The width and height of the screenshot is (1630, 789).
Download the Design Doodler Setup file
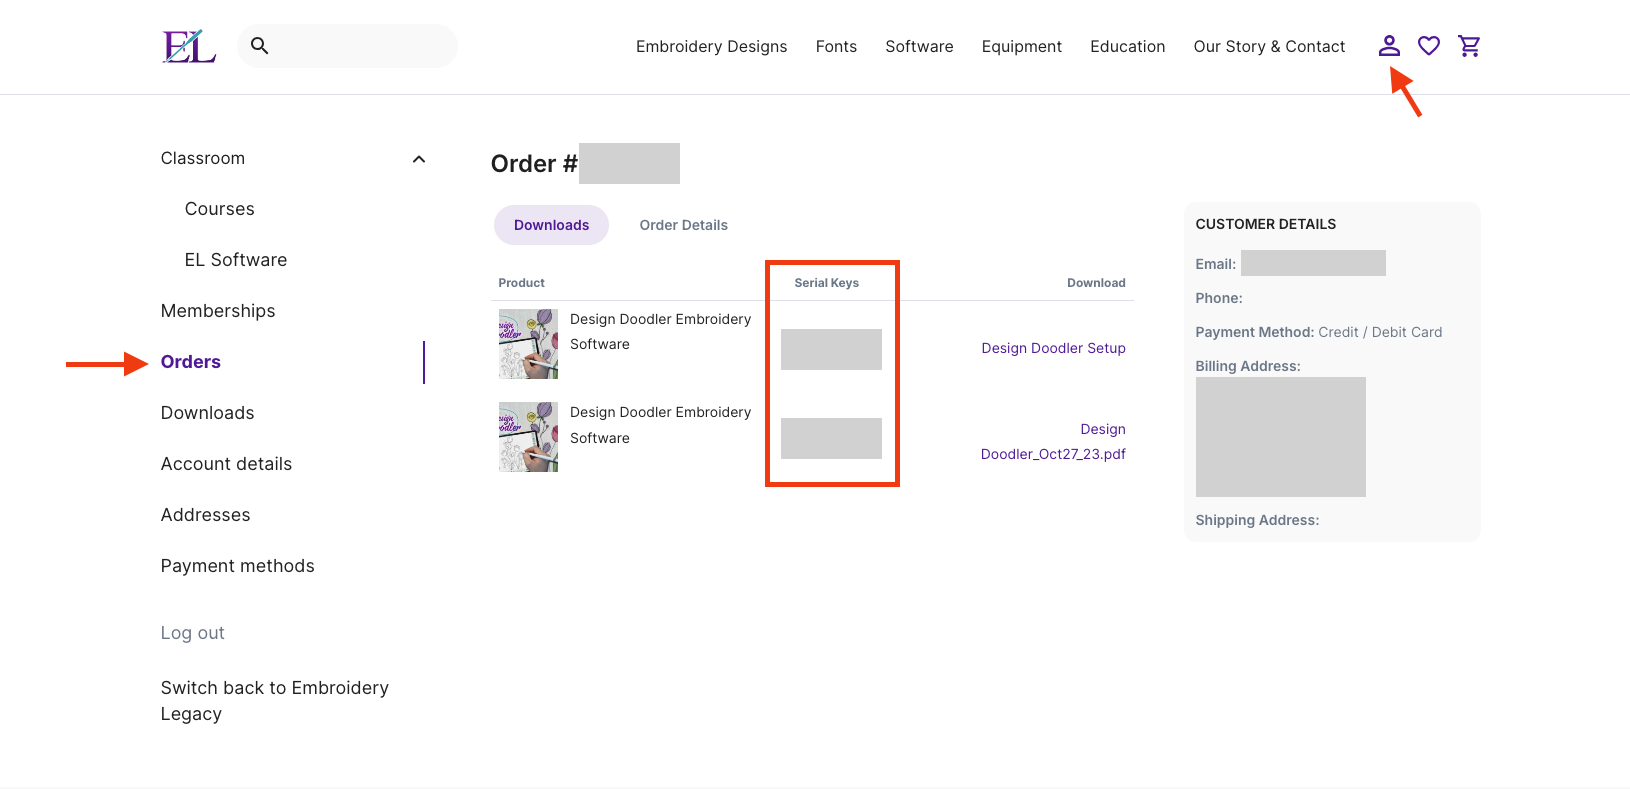tap(1053, 348)
